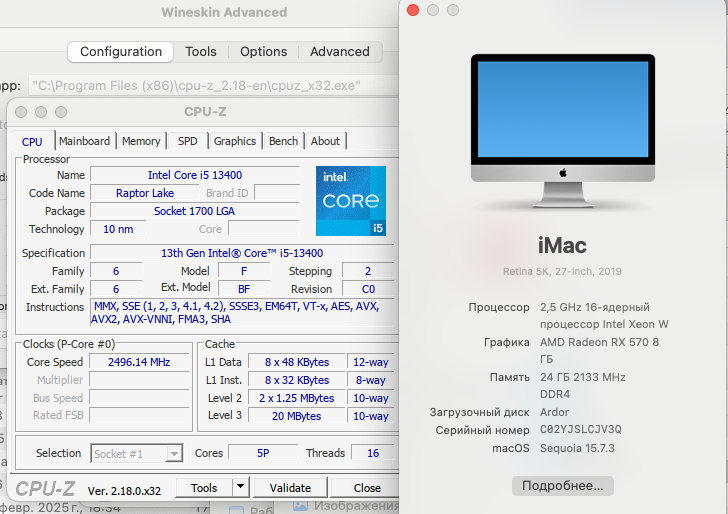Click the startup disk name Ardor
The width and height of the screenshot is (728, 514).
(554, 412)
